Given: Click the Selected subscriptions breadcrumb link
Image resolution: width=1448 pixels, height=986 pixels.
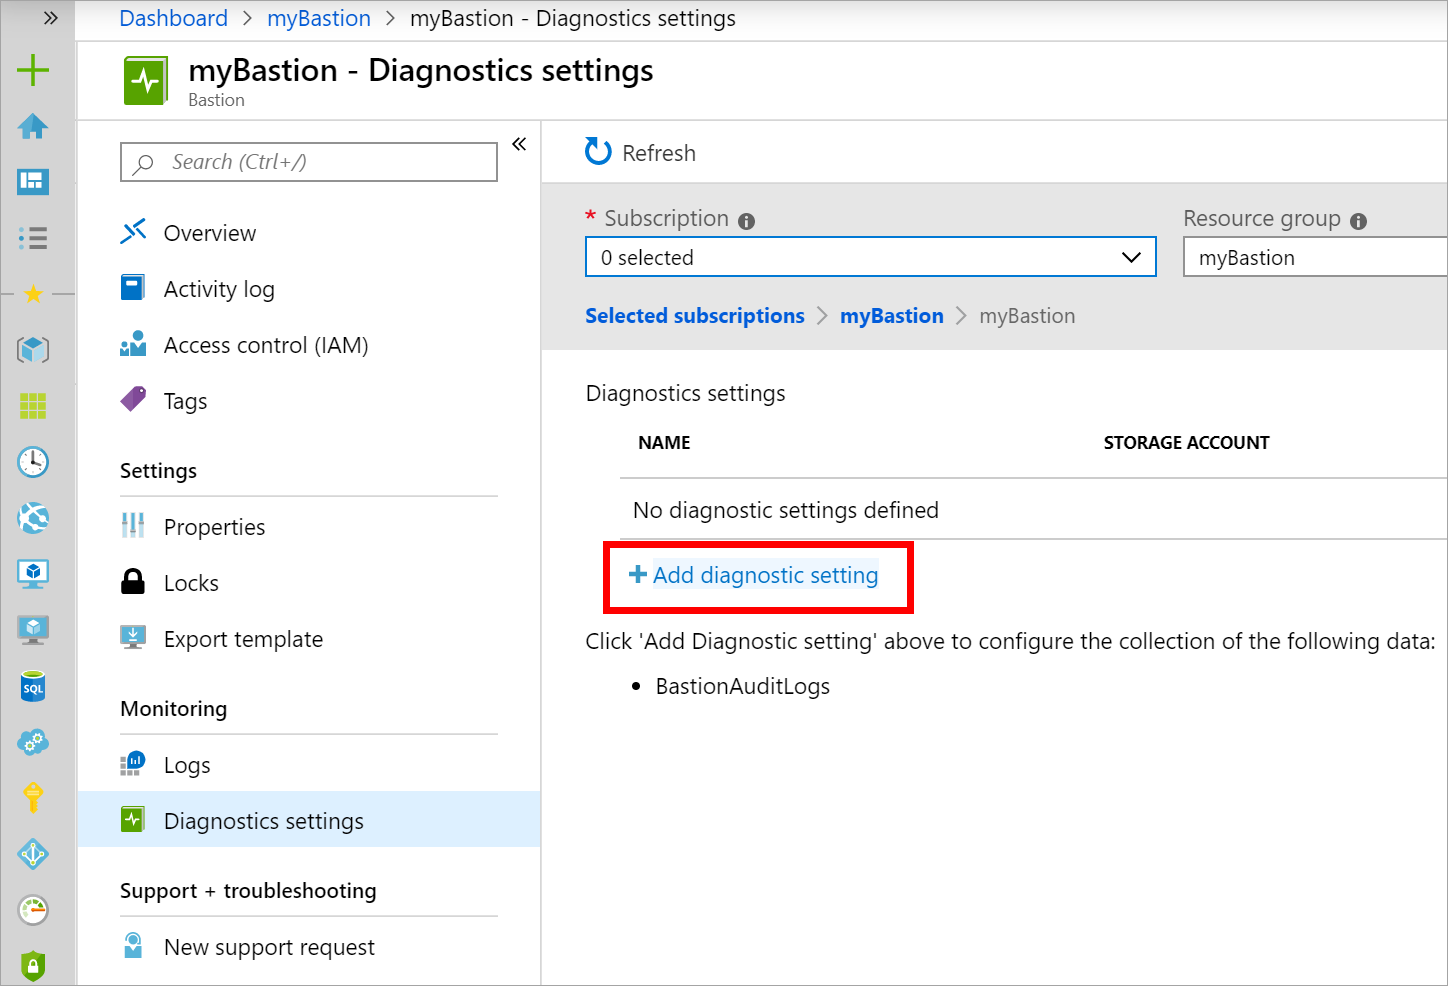Looking at the screenshot, I should point(695,316).
